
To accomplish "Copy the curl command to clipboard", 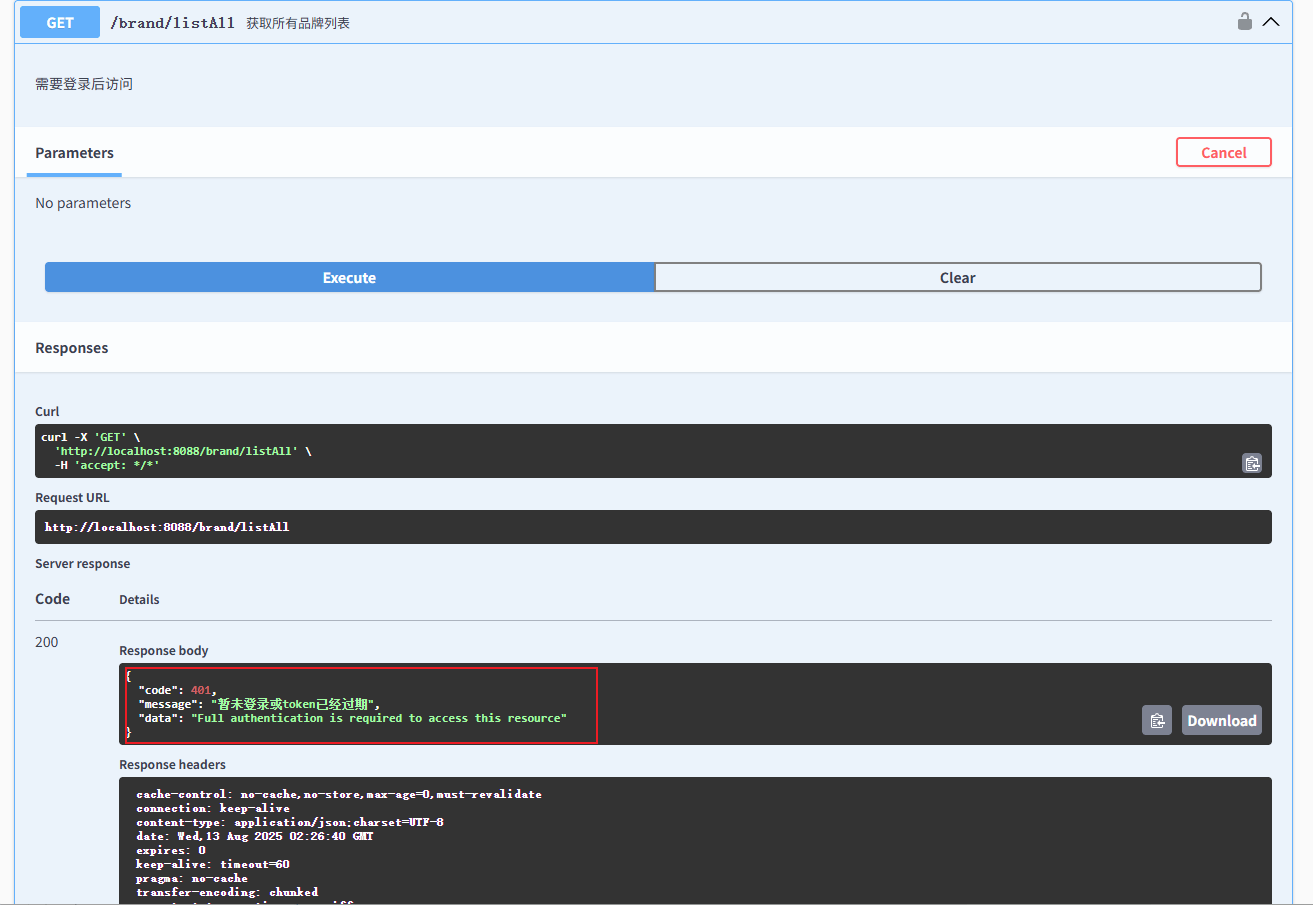I will pos(1251,463).
